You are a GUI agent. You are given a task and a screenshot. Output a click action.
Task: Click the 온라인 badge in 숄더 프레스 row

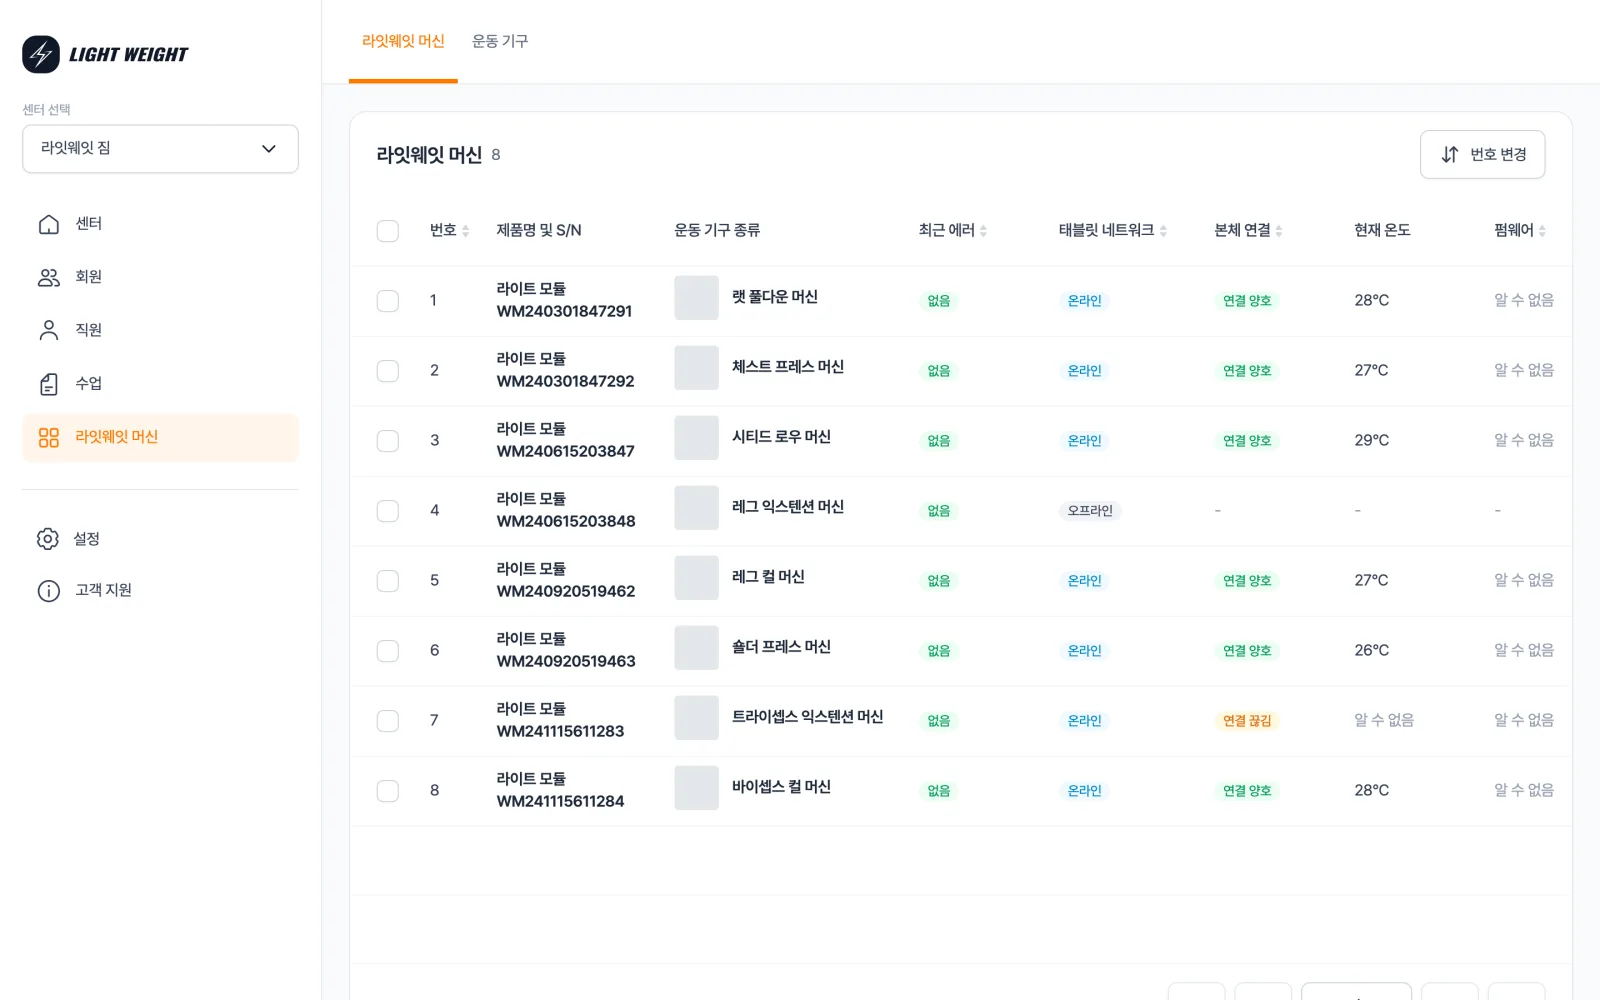tap(1084, 651)
